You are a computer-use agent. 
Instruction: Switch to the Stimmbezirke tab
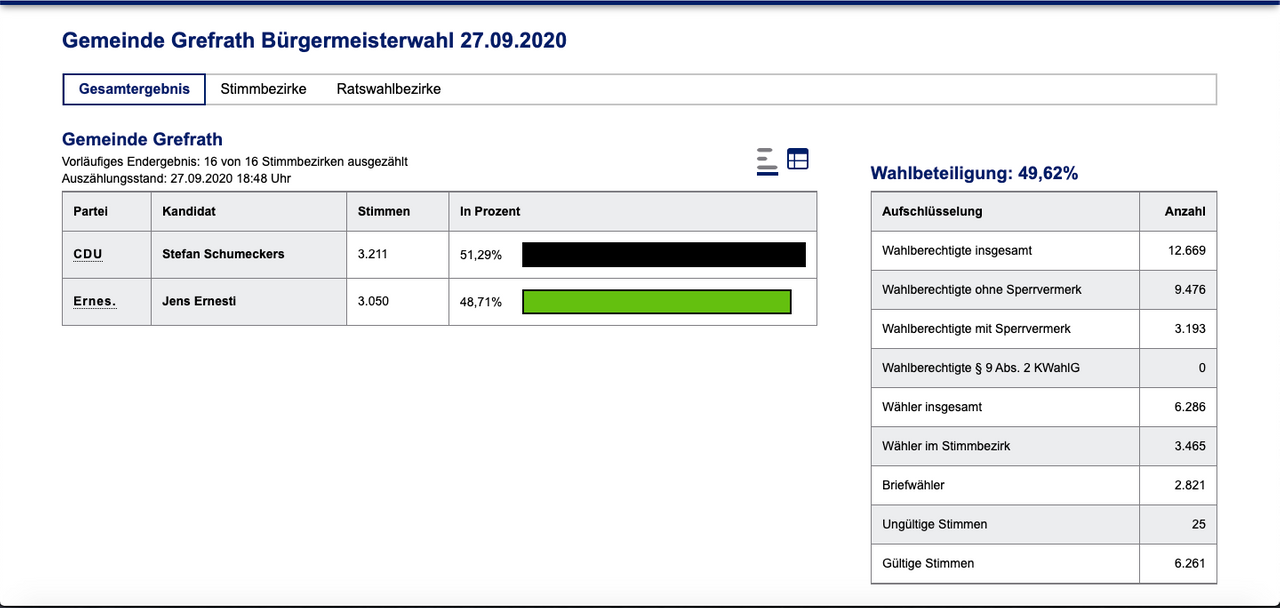coord(263,89)
